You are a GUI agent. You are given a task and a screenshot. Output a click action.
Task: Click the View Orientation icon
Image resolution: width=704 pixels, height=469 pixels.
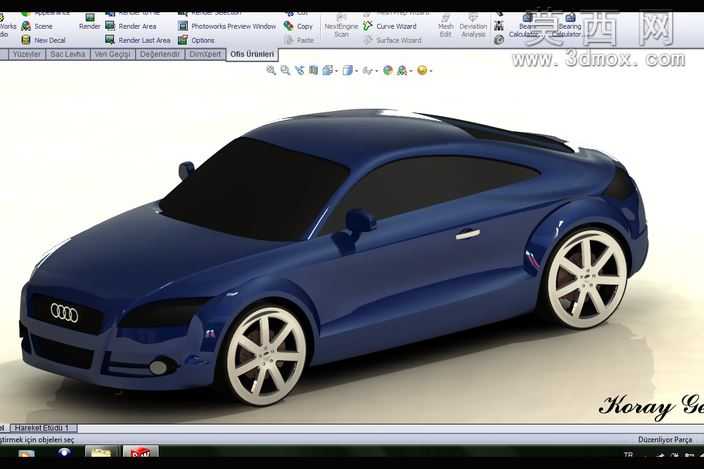point(327,70)
